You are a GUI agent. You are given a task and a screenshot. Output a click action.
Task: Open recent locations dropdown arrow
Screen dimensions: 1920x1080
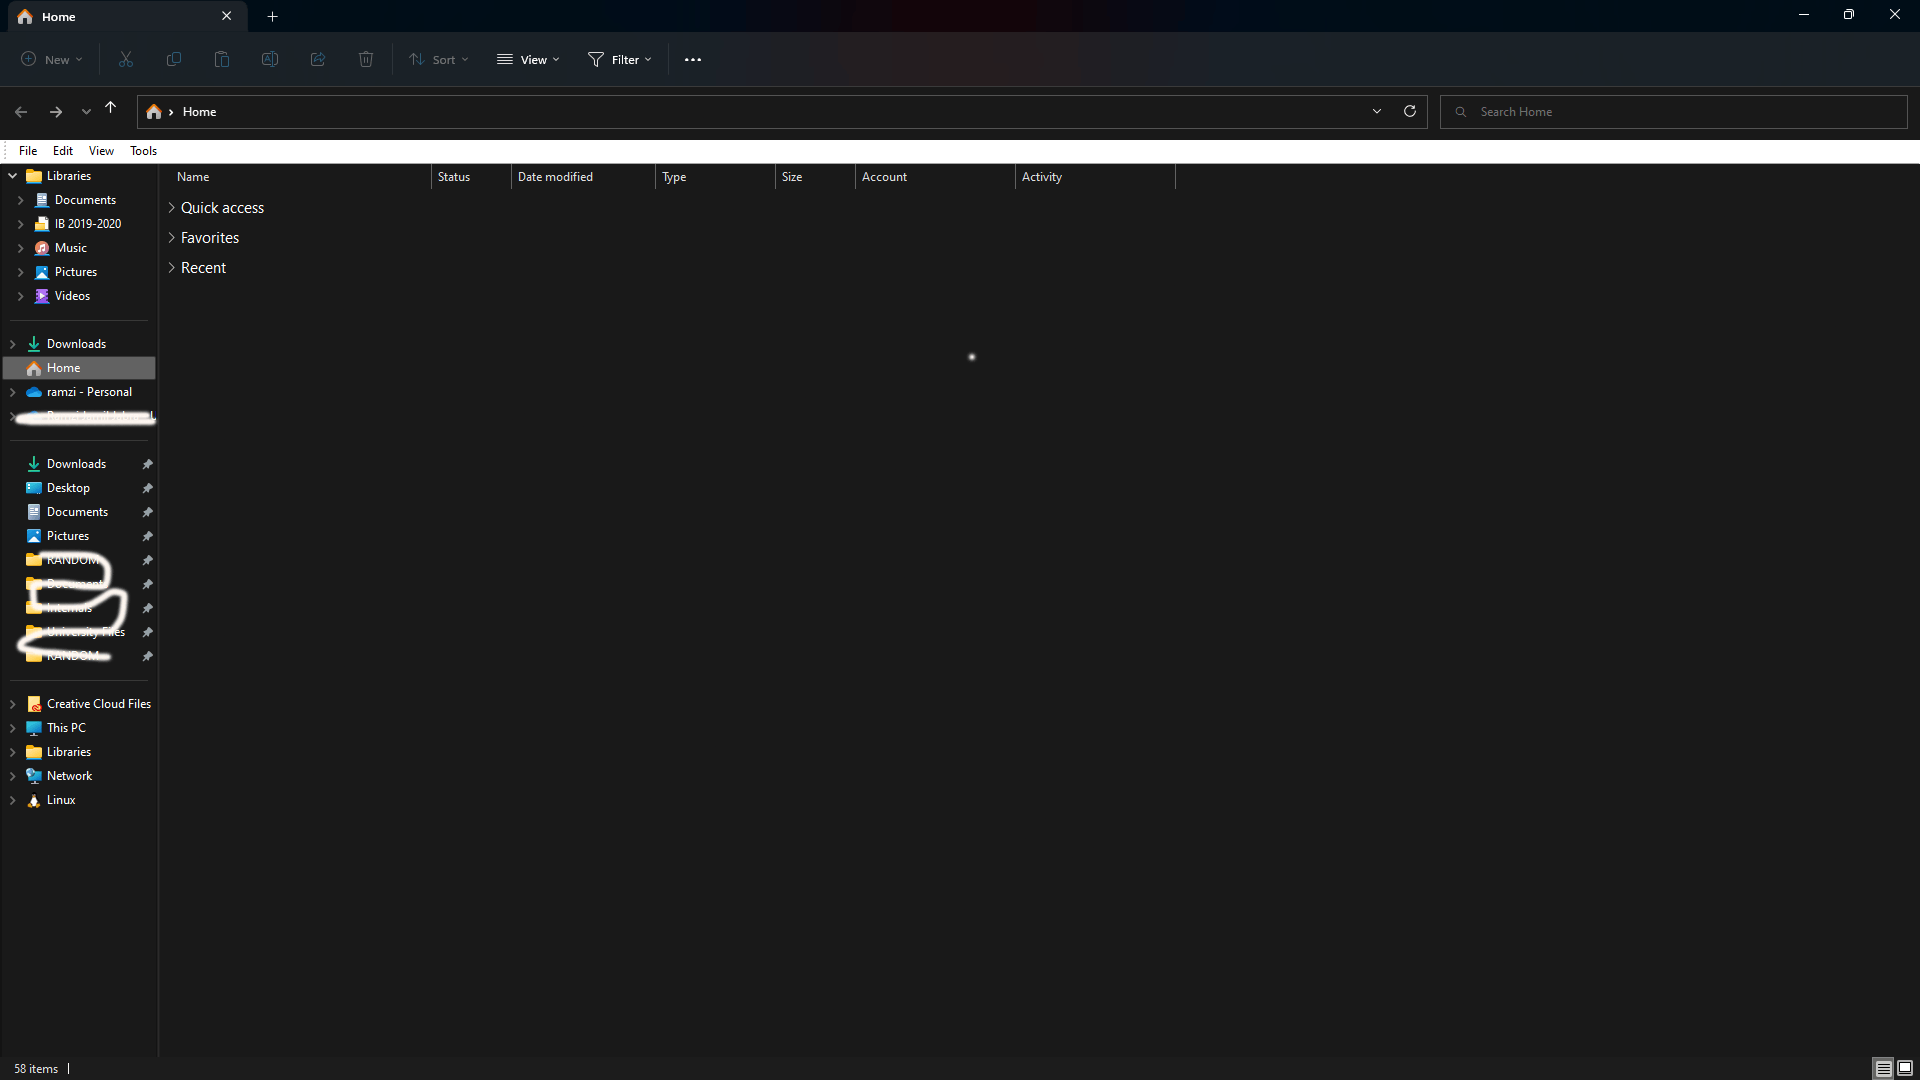[86, 112]
